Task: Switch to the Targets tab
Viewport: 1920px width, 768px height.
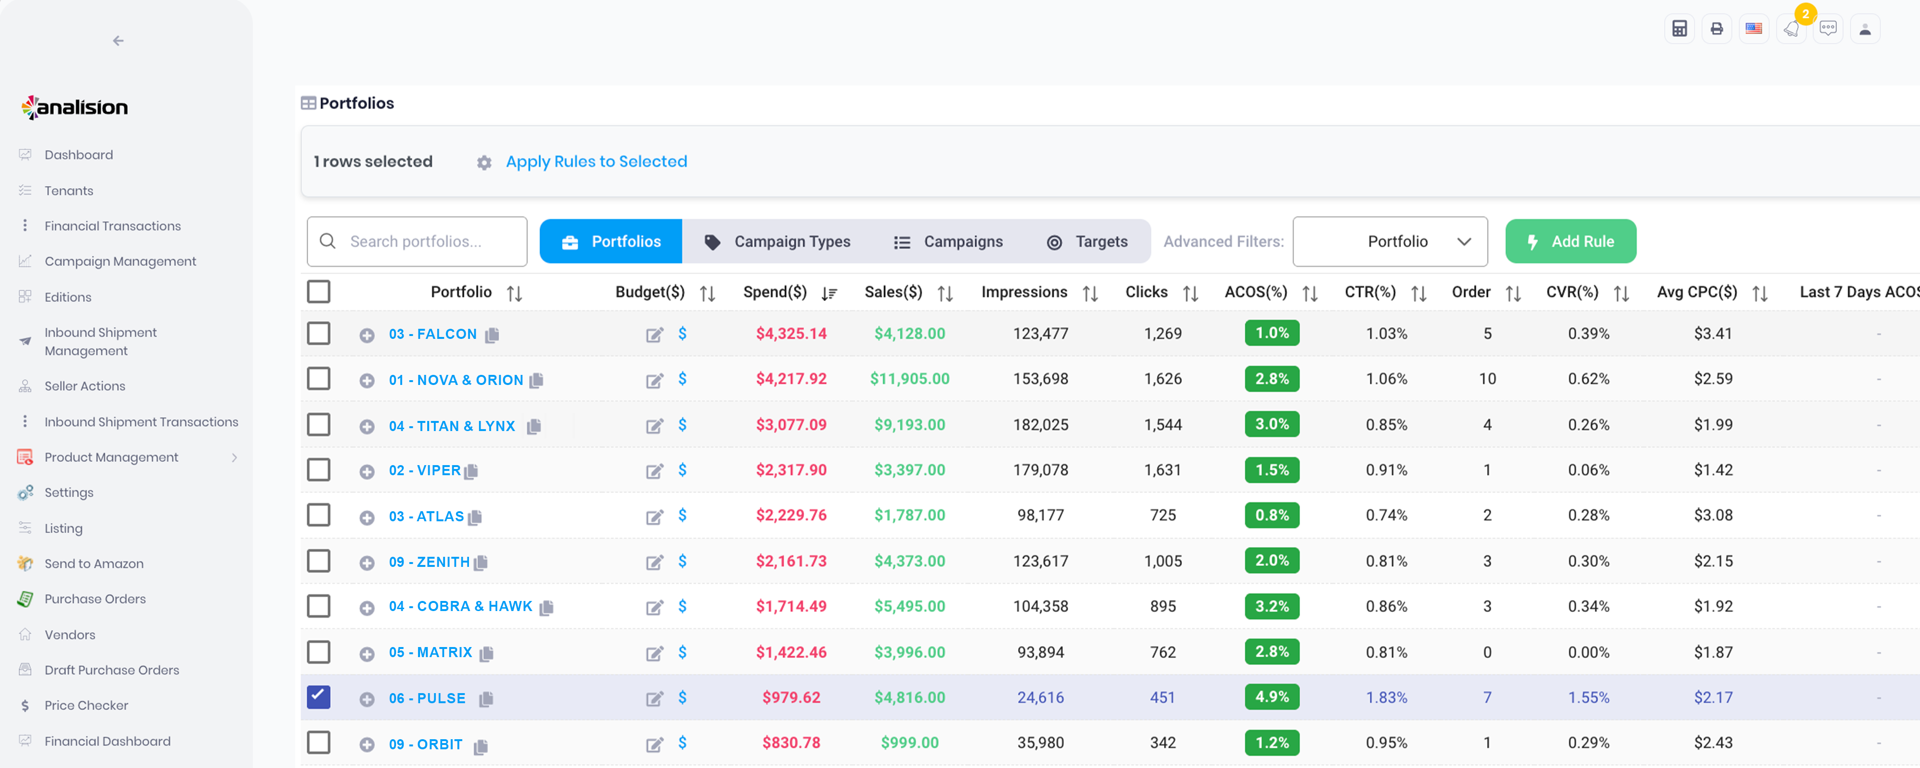Action: [1087, 242]
